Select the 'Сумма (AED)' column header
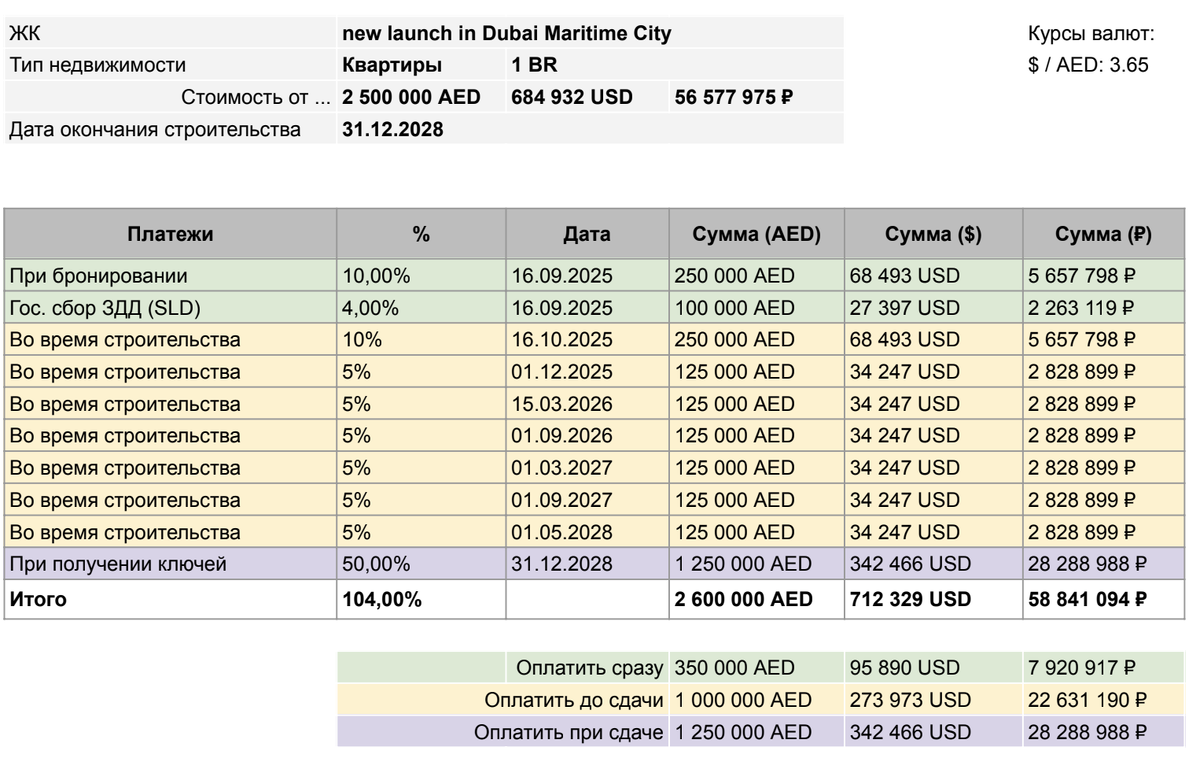This screenshot has height=773, width=1200. tap(757, 233)
